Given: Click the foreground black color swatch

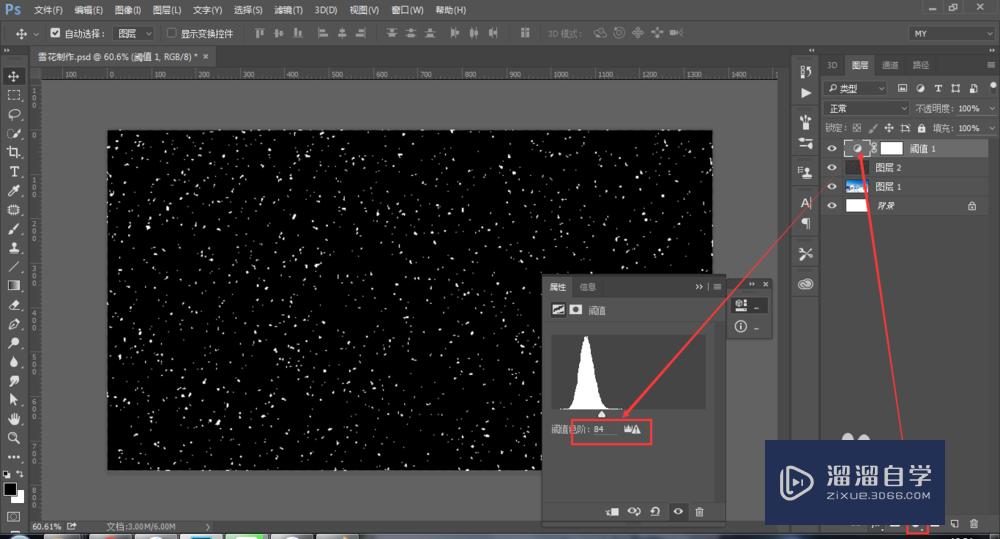Looking at the screenshot, I should click(x=10, y=489).
